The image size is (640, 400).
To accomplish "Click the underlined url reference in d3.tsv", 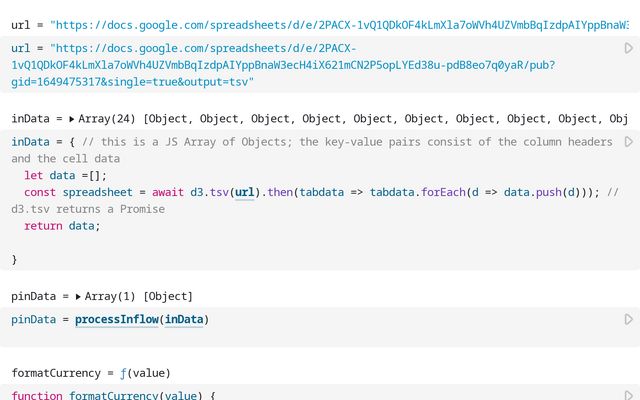I will (x=244, y=192).
